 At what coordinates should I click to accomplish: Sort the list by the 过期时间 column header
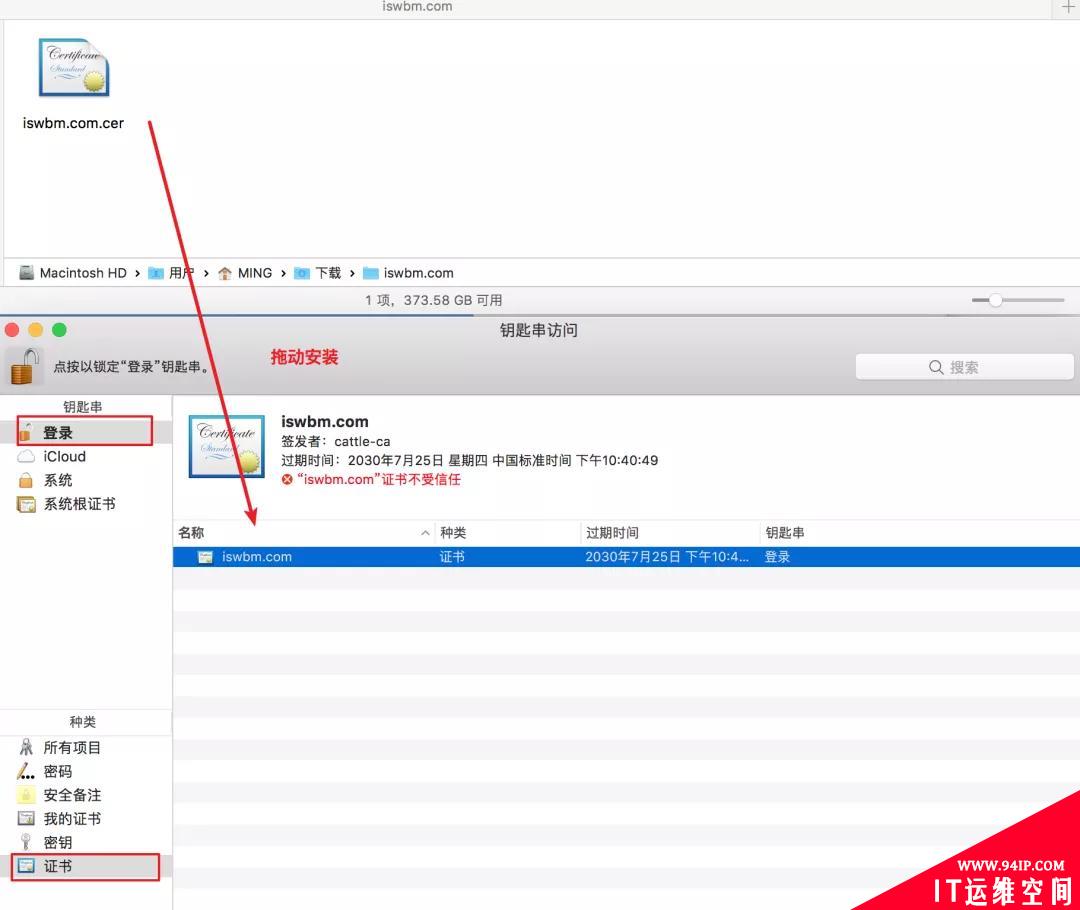[670, 532]
